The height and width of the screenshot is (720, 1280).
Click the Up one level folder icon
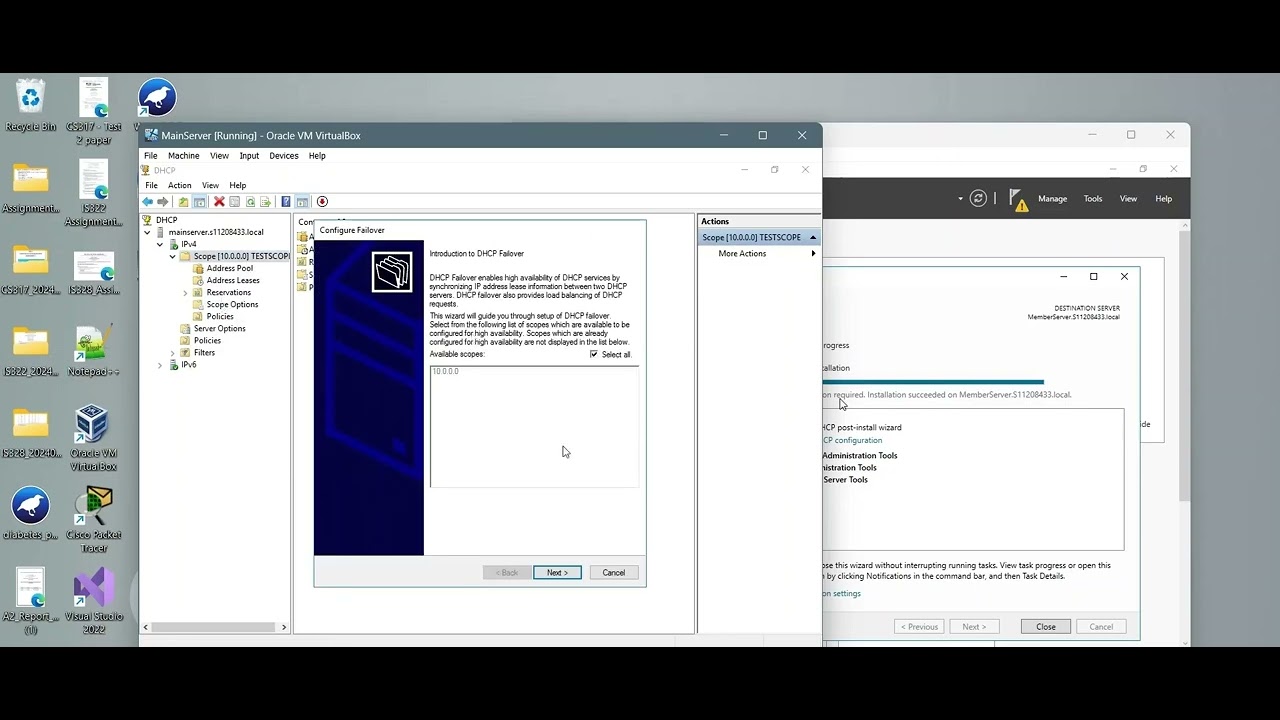[183, 202]
